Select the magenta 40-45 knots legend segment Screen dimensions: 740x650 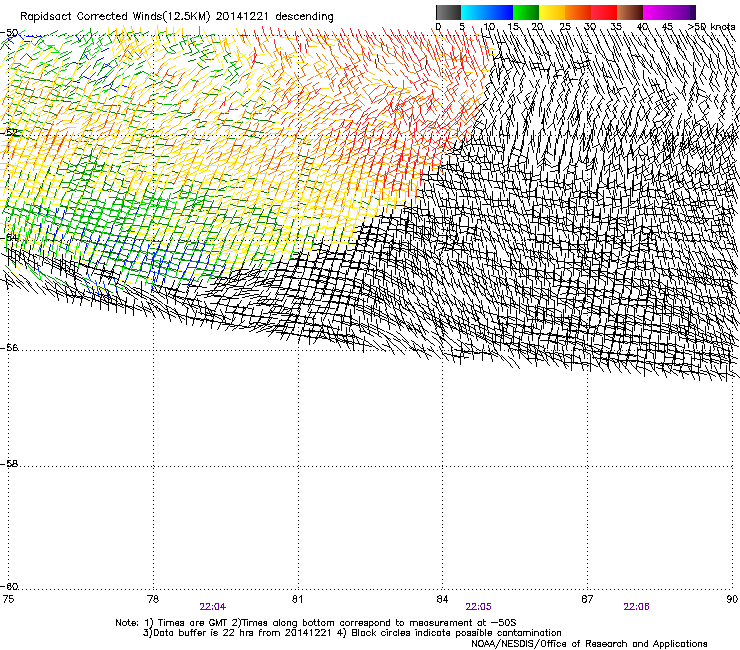656,12
